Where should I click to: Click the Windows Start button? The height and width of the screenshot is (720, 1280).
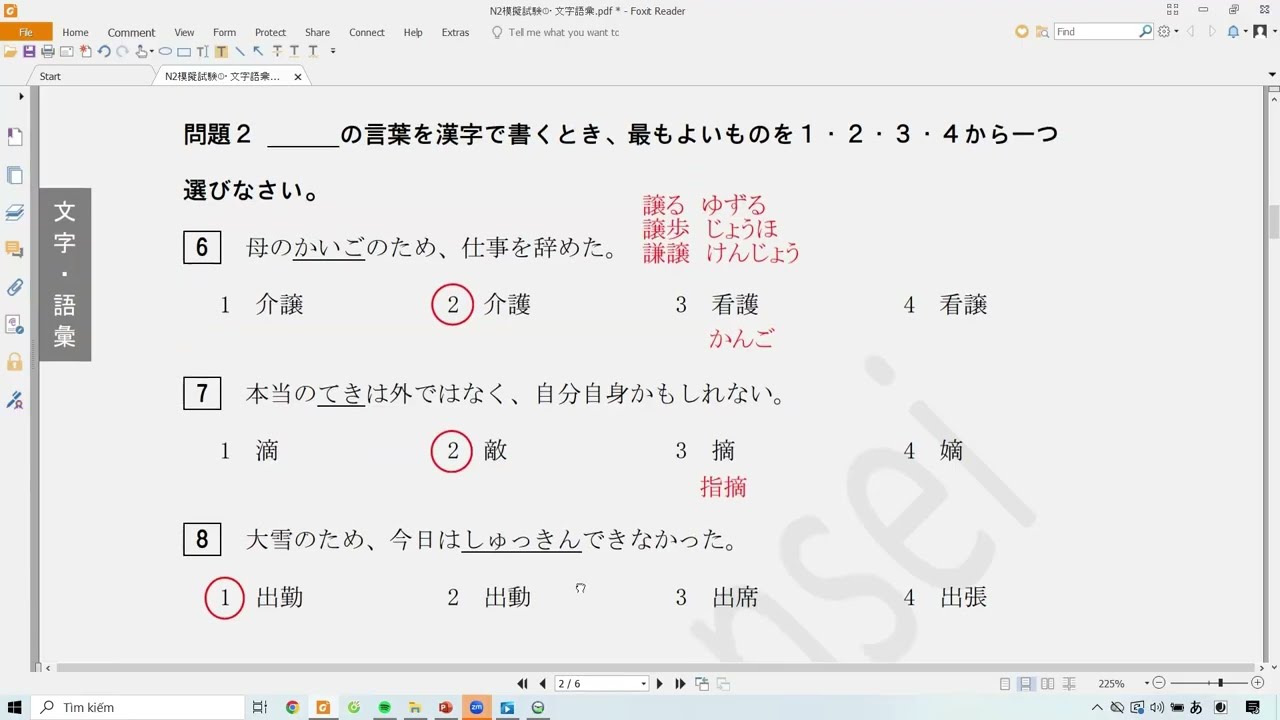pyautogui.click(x=15, y=707)
